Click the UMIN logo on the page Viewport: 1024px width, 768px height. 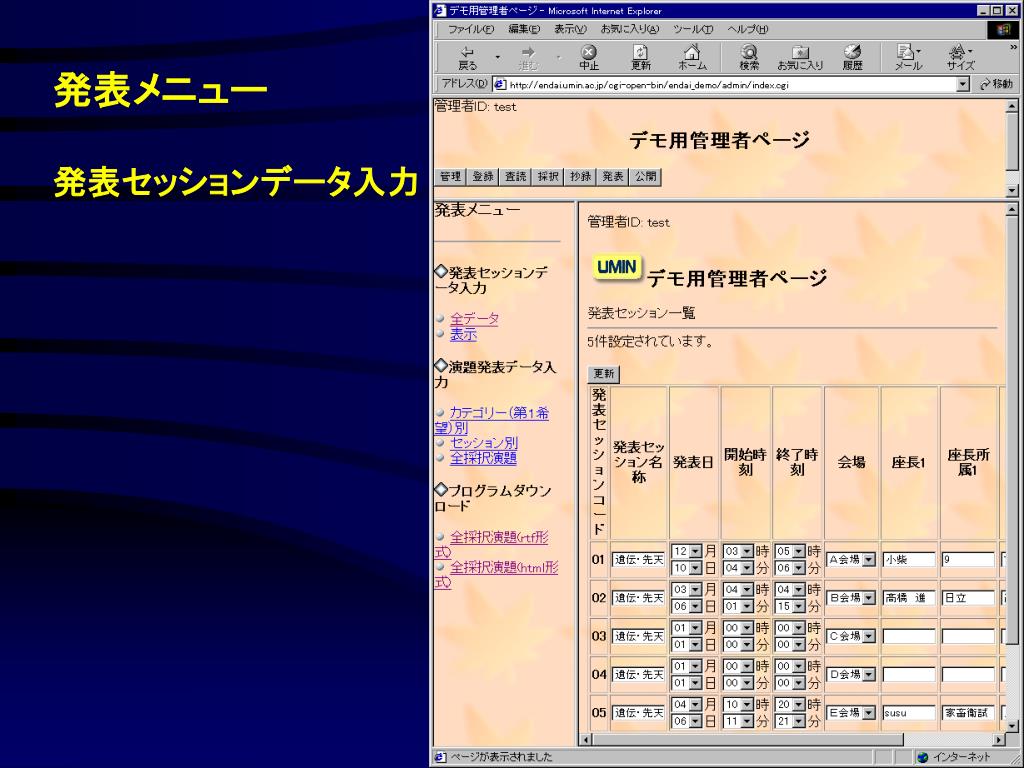(x=617, y=267)
